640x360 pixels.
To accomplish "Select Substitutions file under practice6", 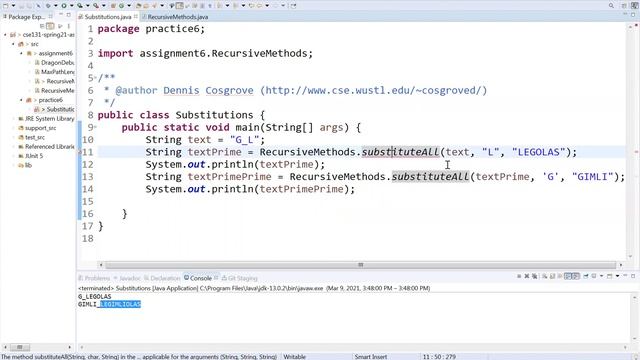I will [x=54, y=109].
